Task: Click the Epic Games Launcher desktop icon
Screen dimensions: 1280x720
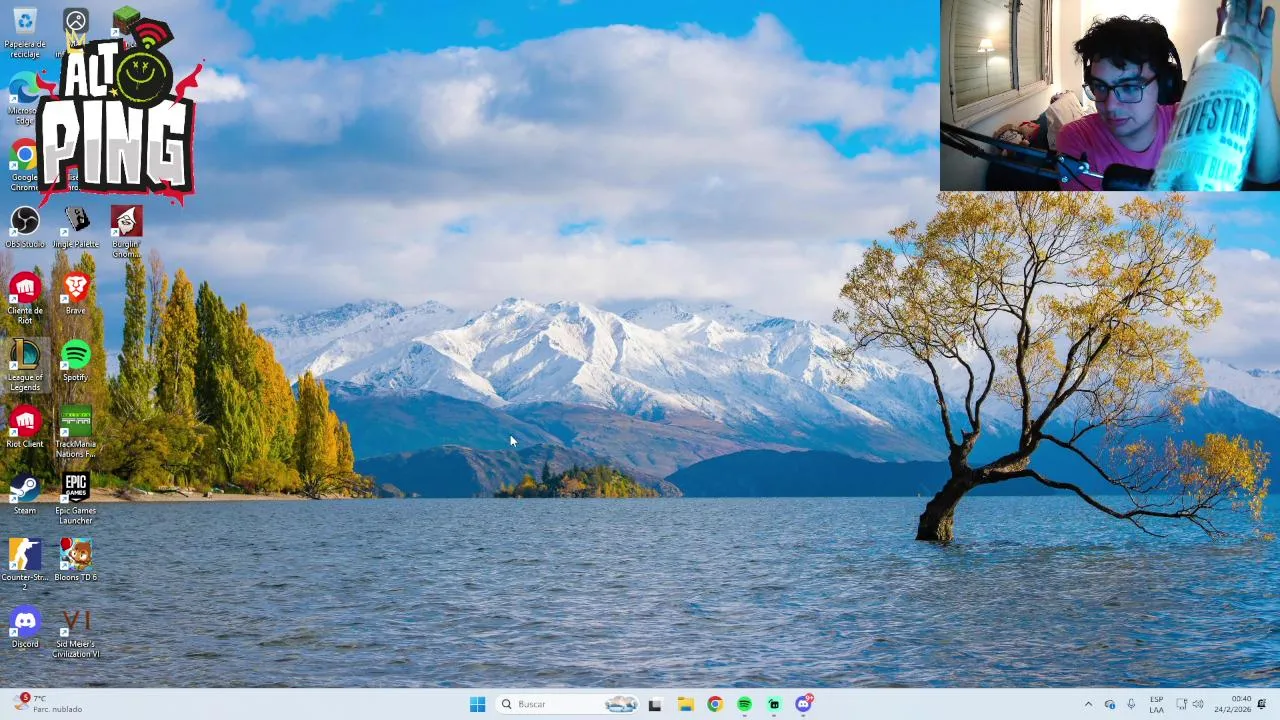Action: pyautogui.click(x=76, y=499)
